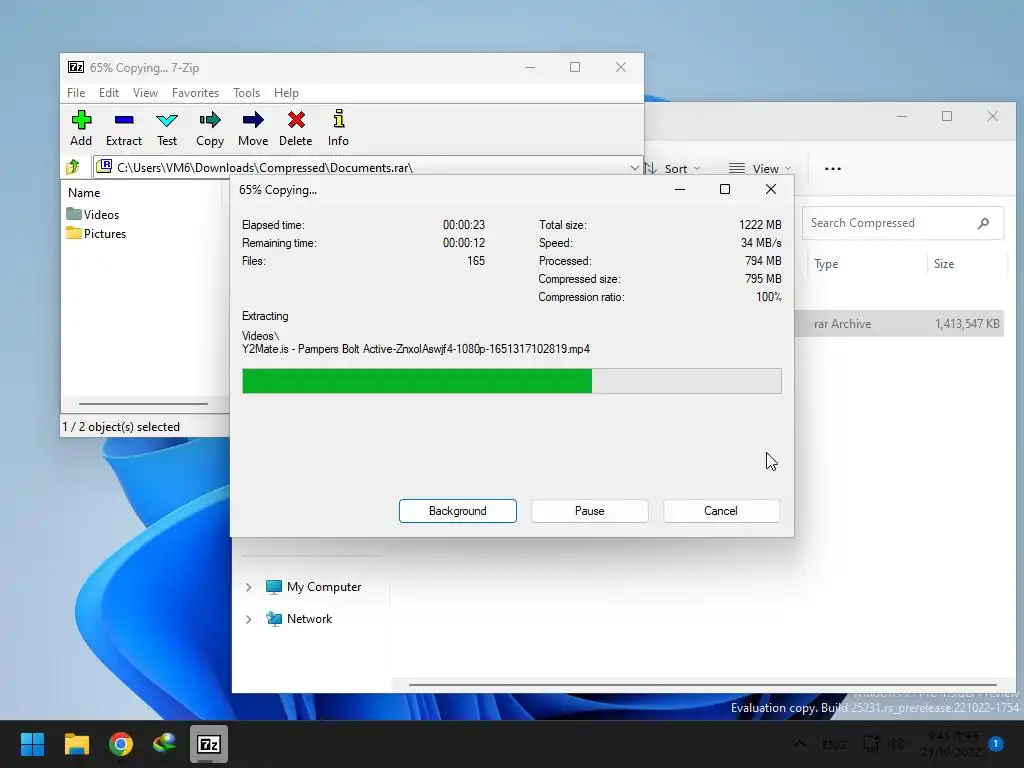Open the Edit menu in 7-Zip
Image resolution: width=1024 pixels, height=768 pixels.
click(108, 93)
